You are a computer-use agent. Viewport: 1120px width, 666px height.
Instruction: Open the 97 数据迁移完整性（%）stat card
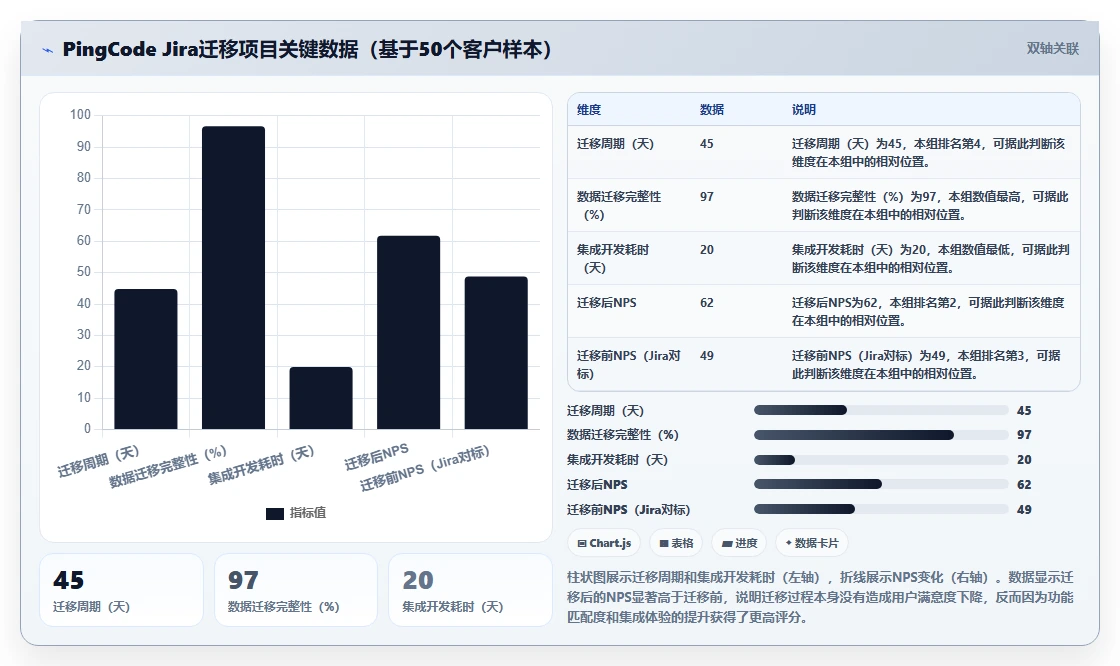point(296,590)
